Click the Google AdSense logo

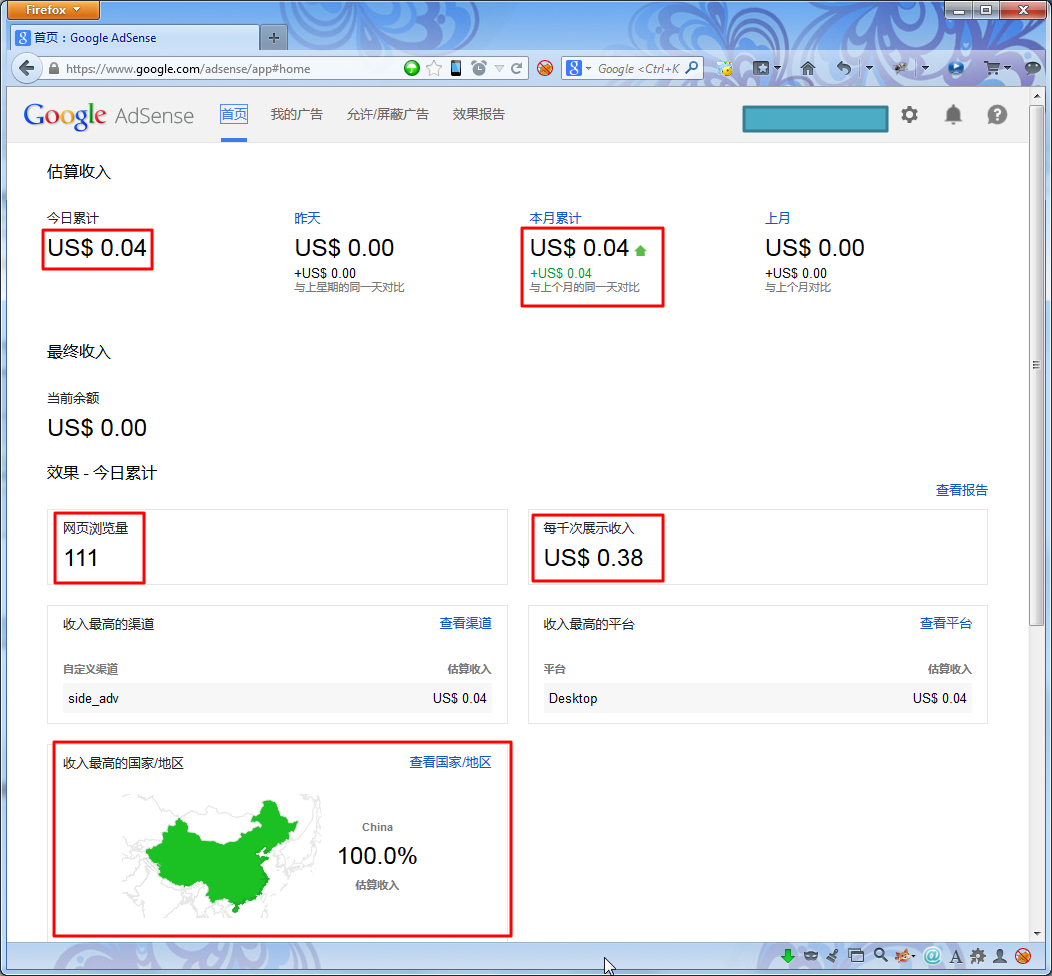point(109,115)
